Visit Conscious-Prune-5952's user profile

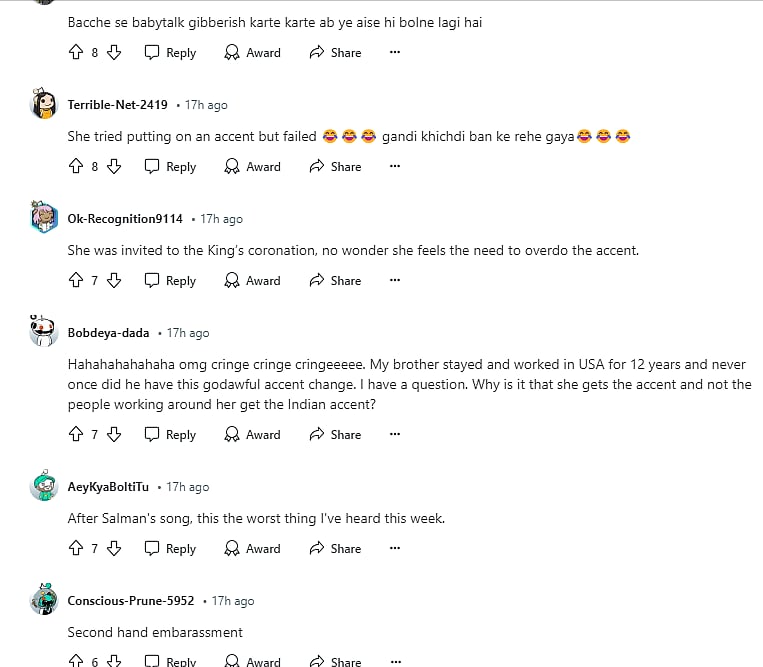[130, 601]
